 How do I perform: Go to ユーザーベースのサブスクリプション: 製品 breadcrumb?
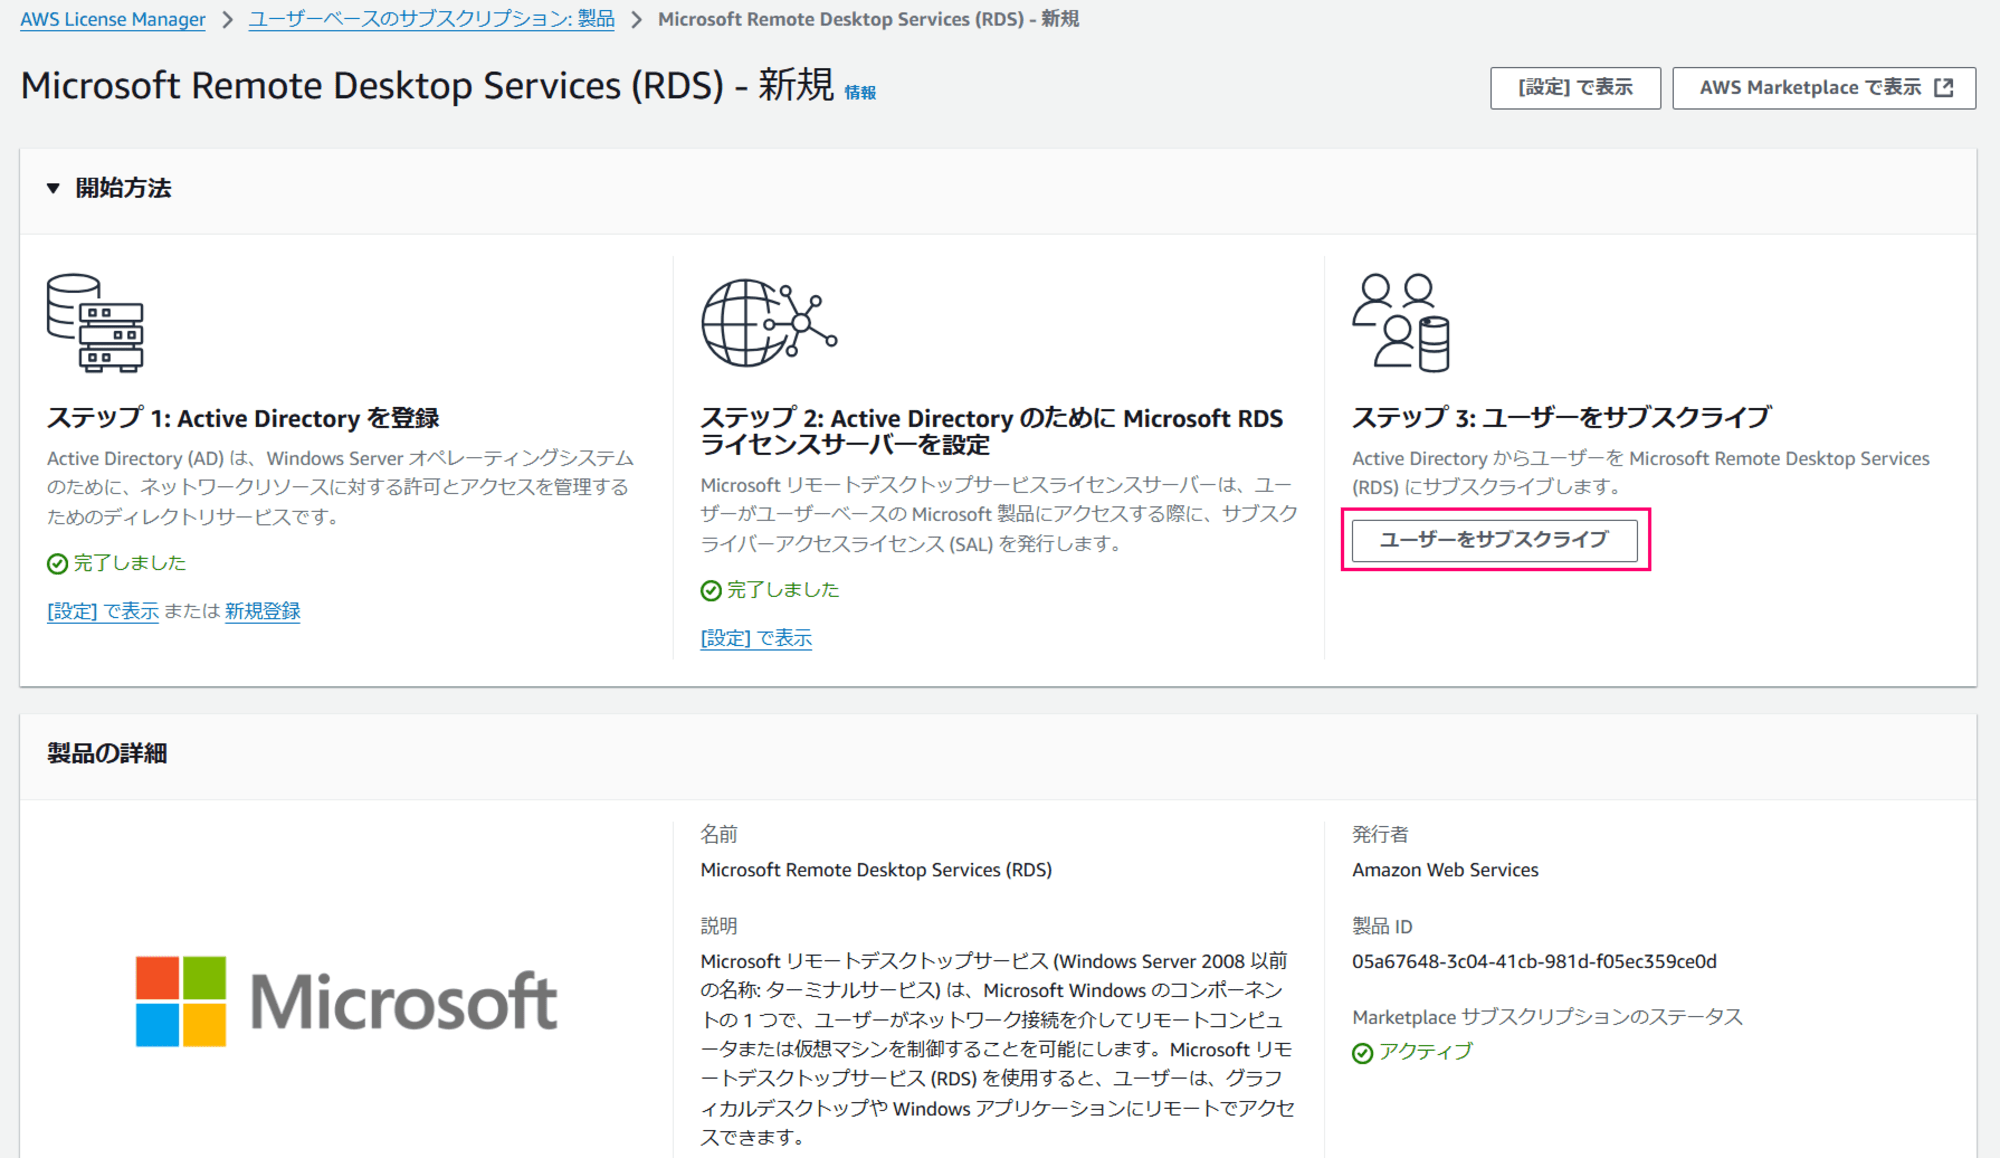tap(431, 19)
